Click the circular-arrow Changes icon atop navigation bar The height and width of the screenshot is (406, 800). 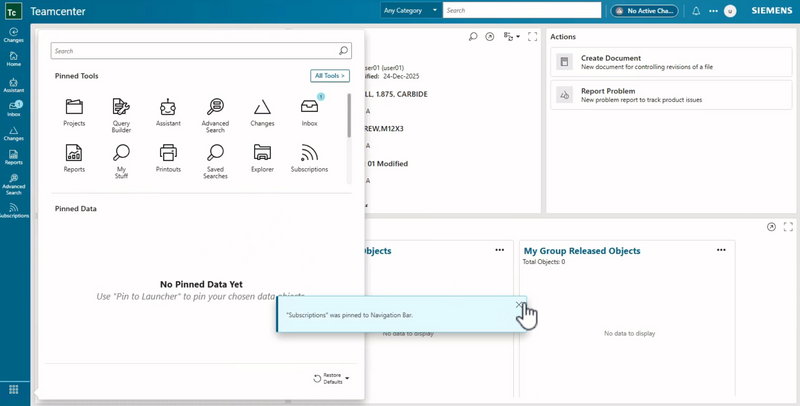14,35
